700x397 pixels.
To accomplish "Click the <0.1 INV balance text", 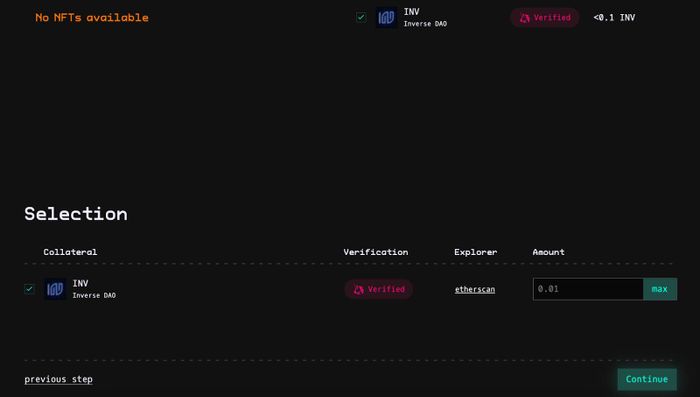I will coord(614,17).
